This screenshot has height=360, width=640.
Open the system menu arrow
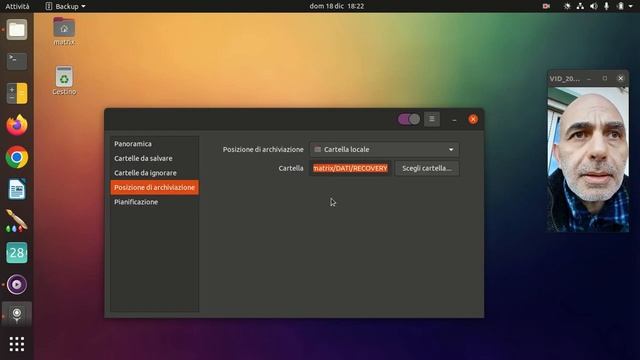point(631,6)
